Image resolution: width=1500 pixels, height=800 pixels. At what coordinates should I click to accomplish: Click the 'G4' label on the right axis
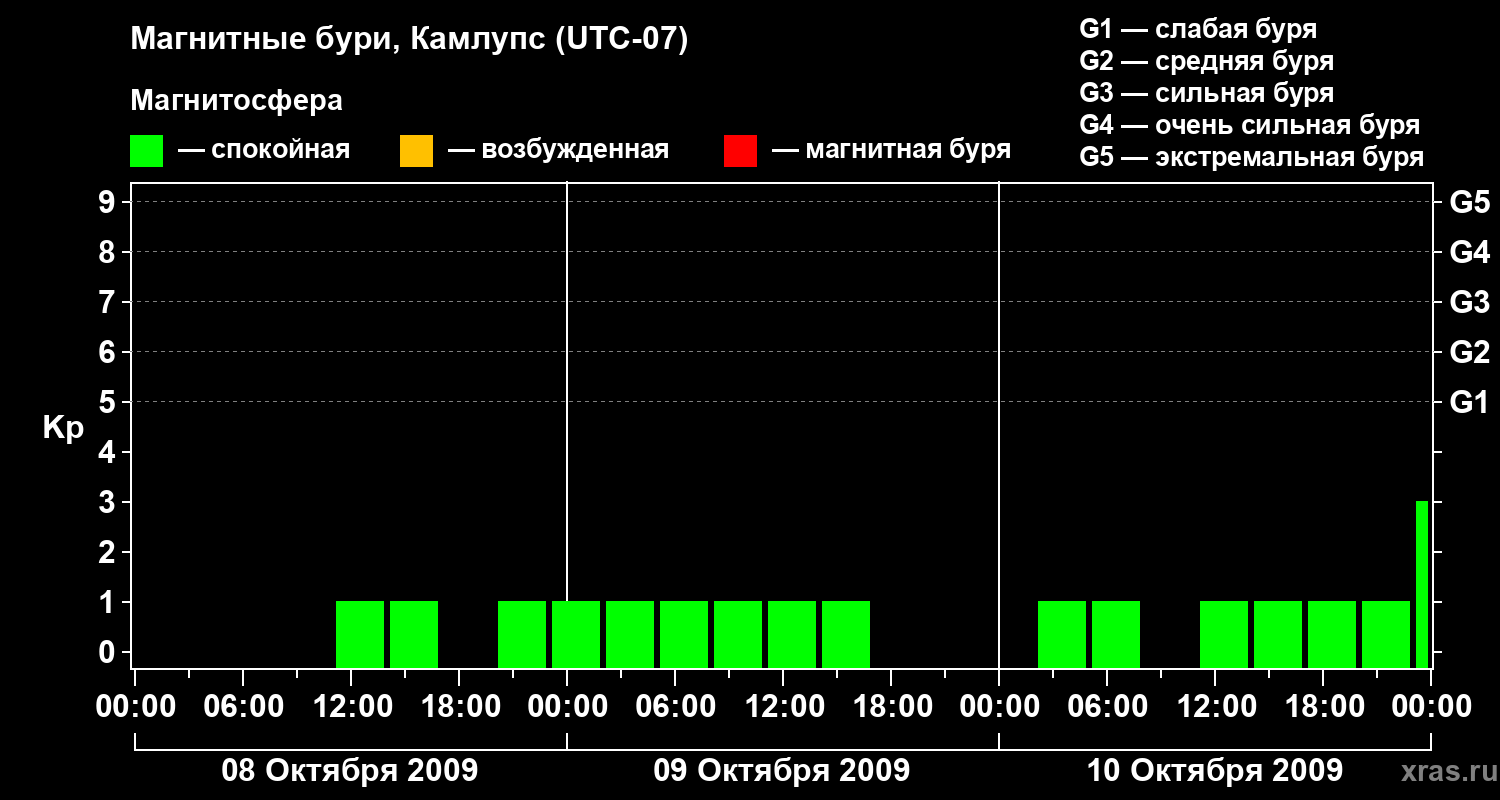click(1470, 253)
